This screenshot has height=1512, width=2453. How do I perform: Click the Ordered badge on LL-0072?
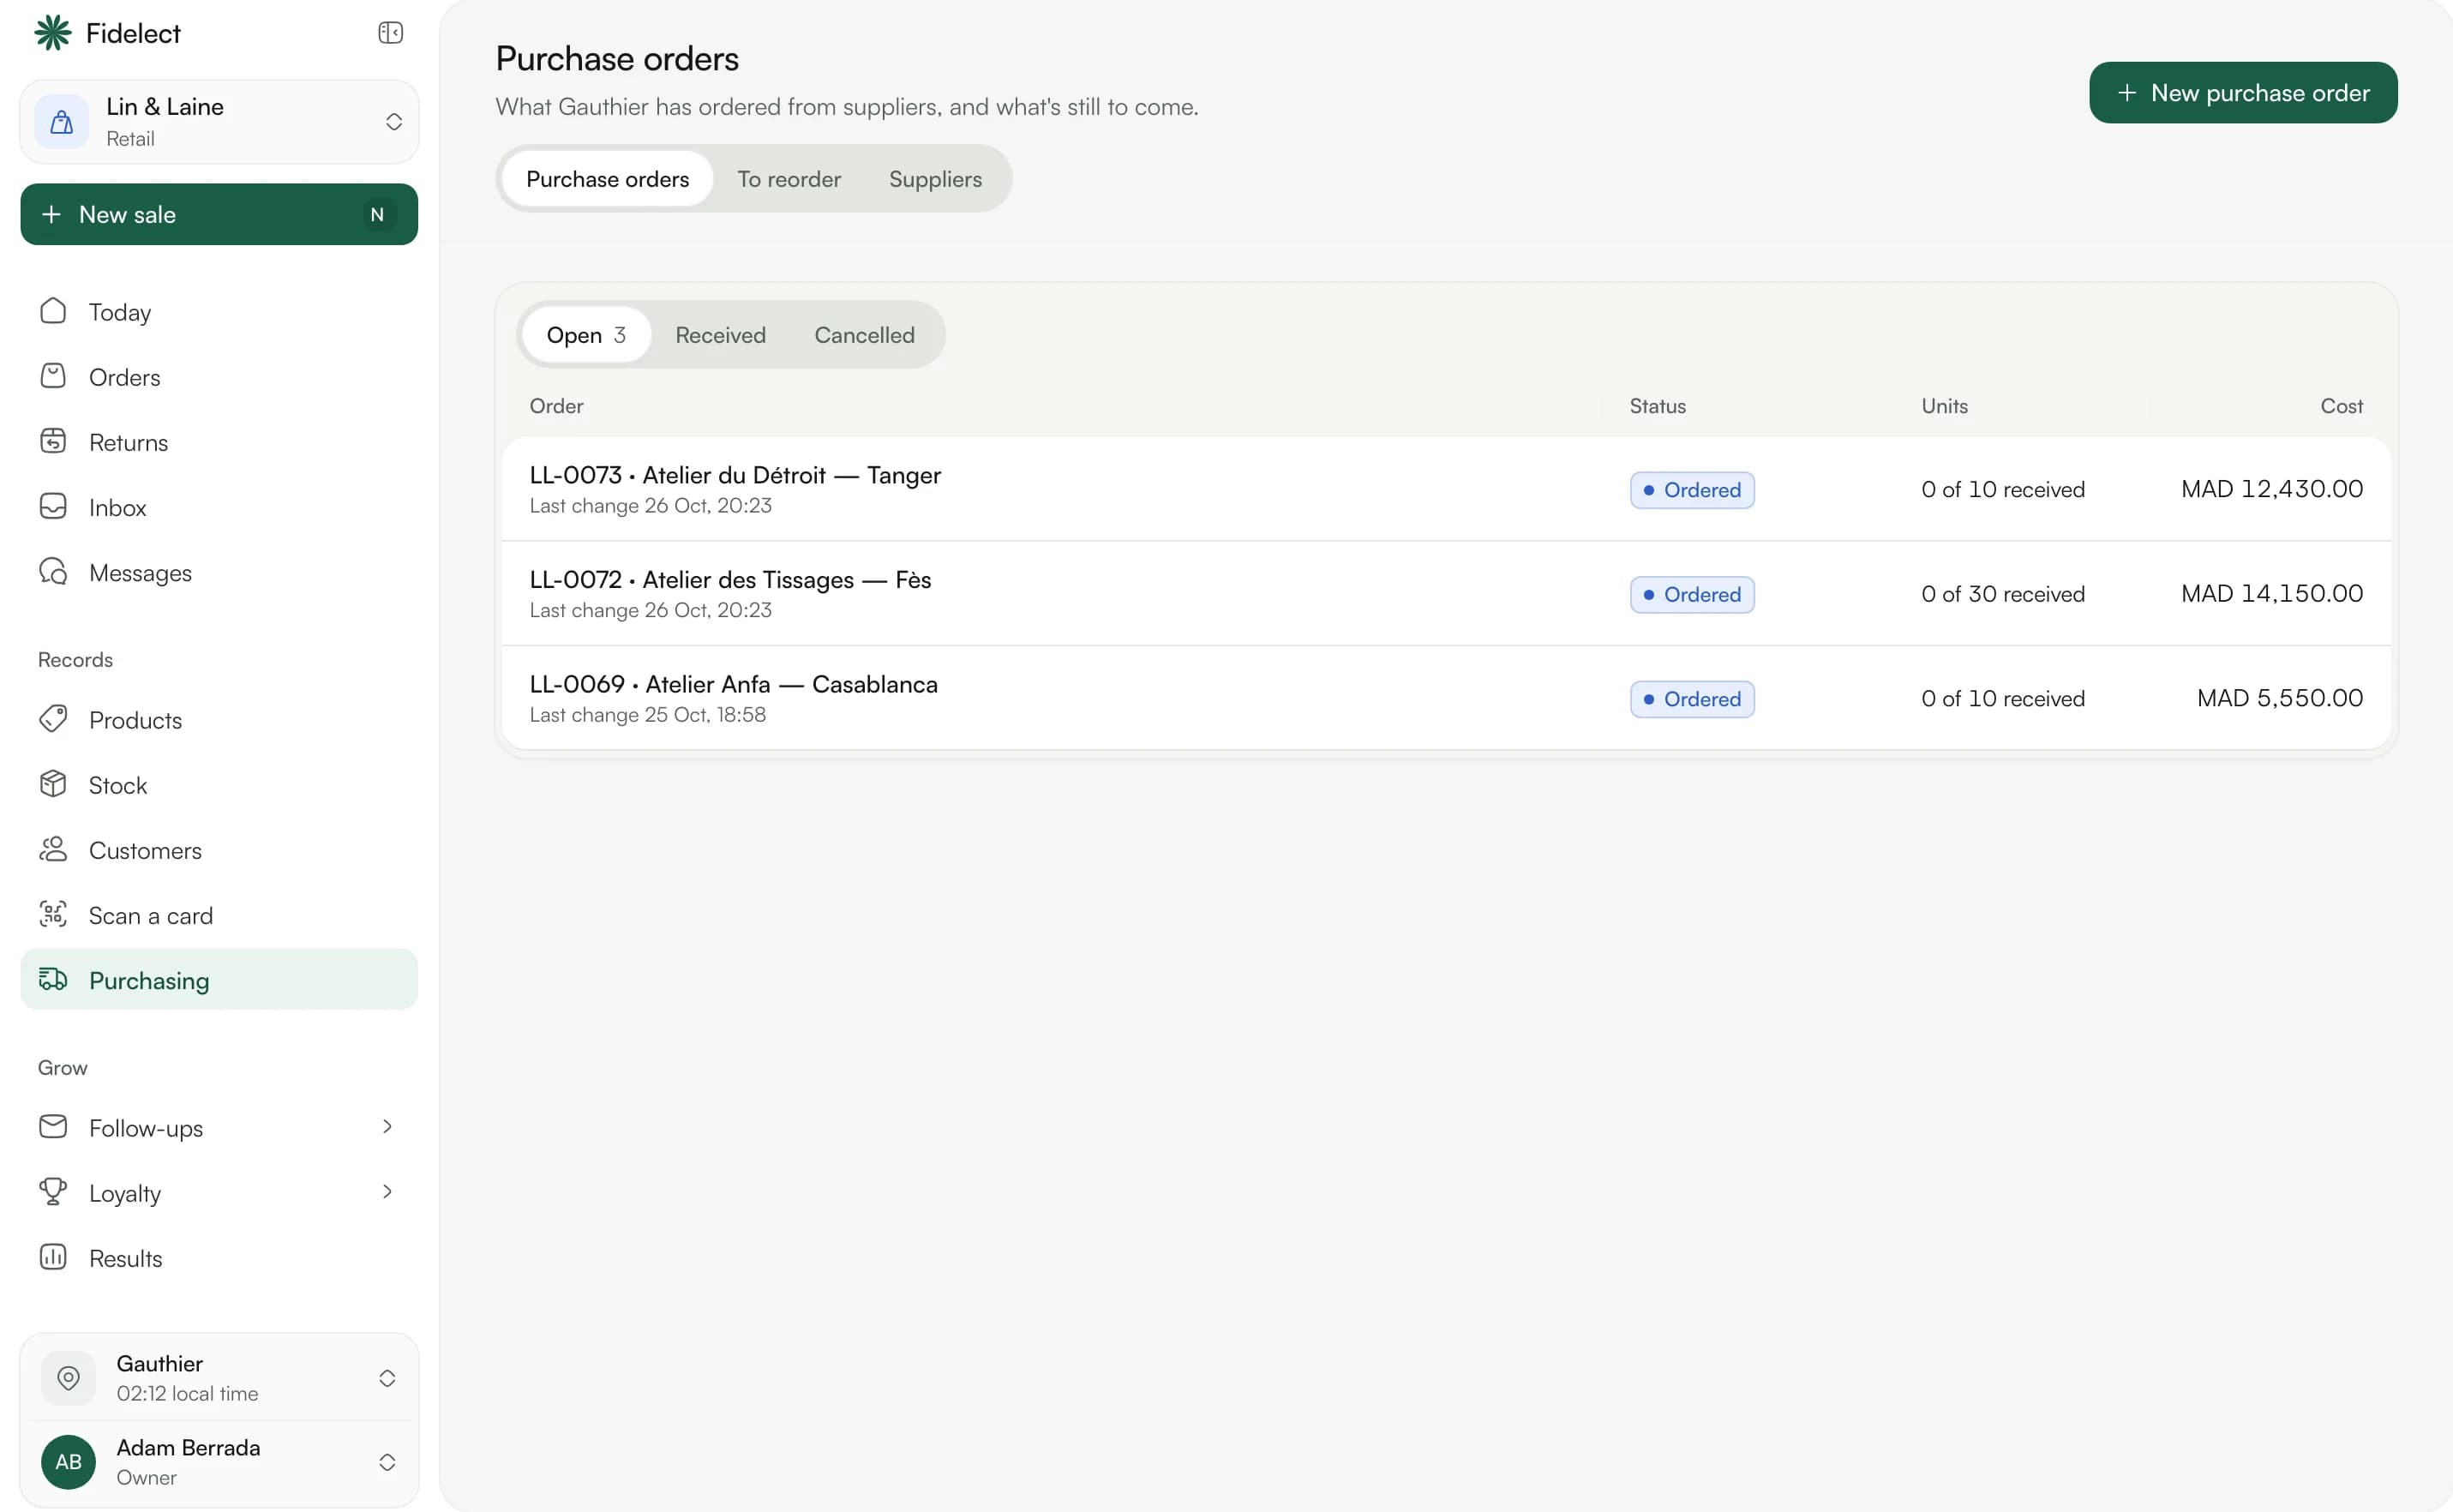tap(1691, 594)
